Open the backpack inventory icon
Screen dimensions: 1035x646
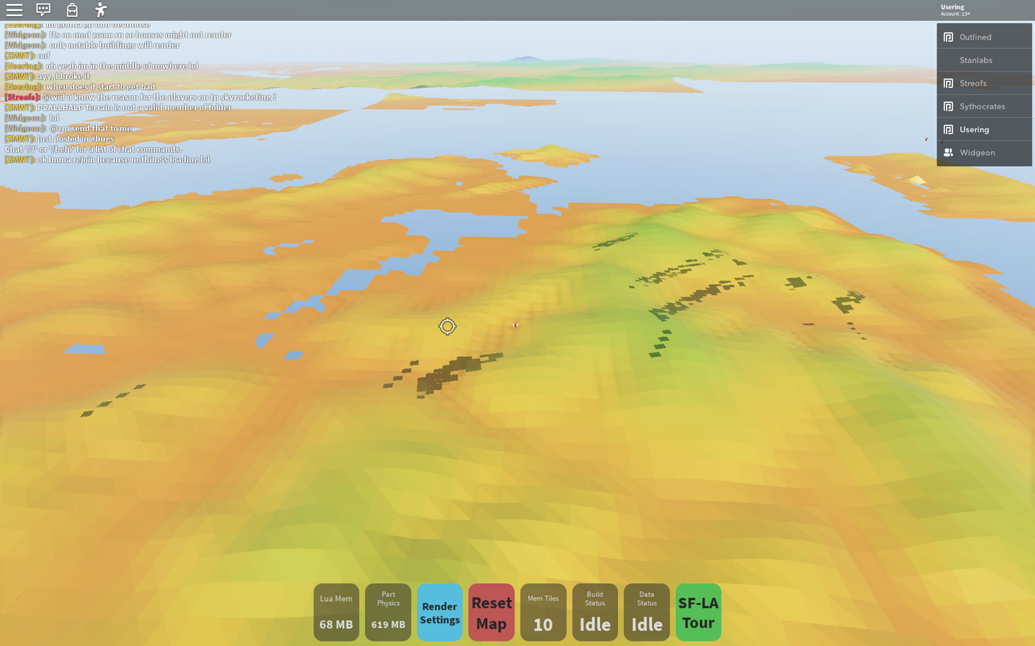[72, 10]
